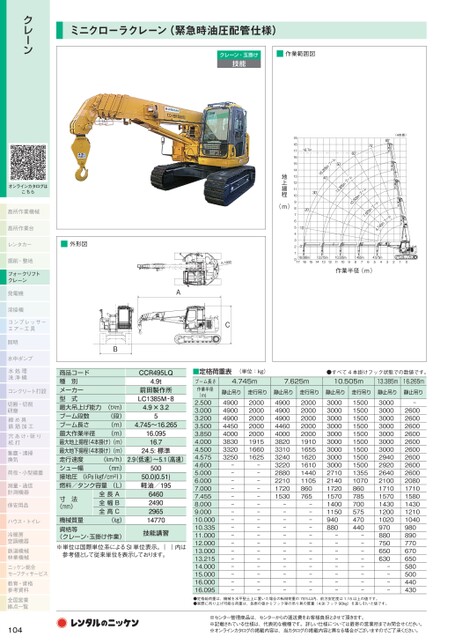Click the 商品コード row label
This screenshot has width=455, height=644.
click(x=74, y=373)
